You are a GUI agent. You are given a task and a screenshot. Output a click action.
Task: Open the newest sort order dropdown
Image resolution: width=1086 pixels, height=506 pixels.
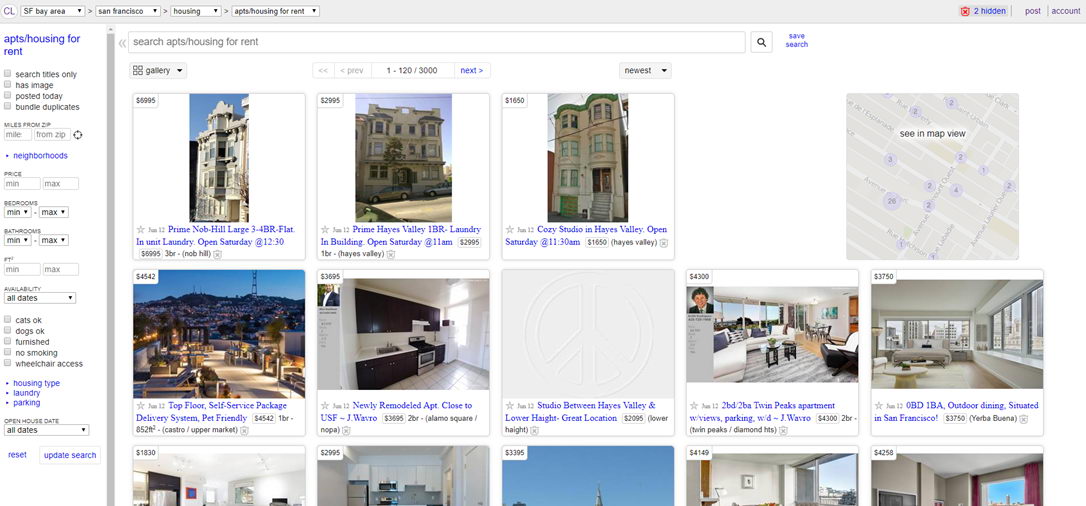[645, 71]
